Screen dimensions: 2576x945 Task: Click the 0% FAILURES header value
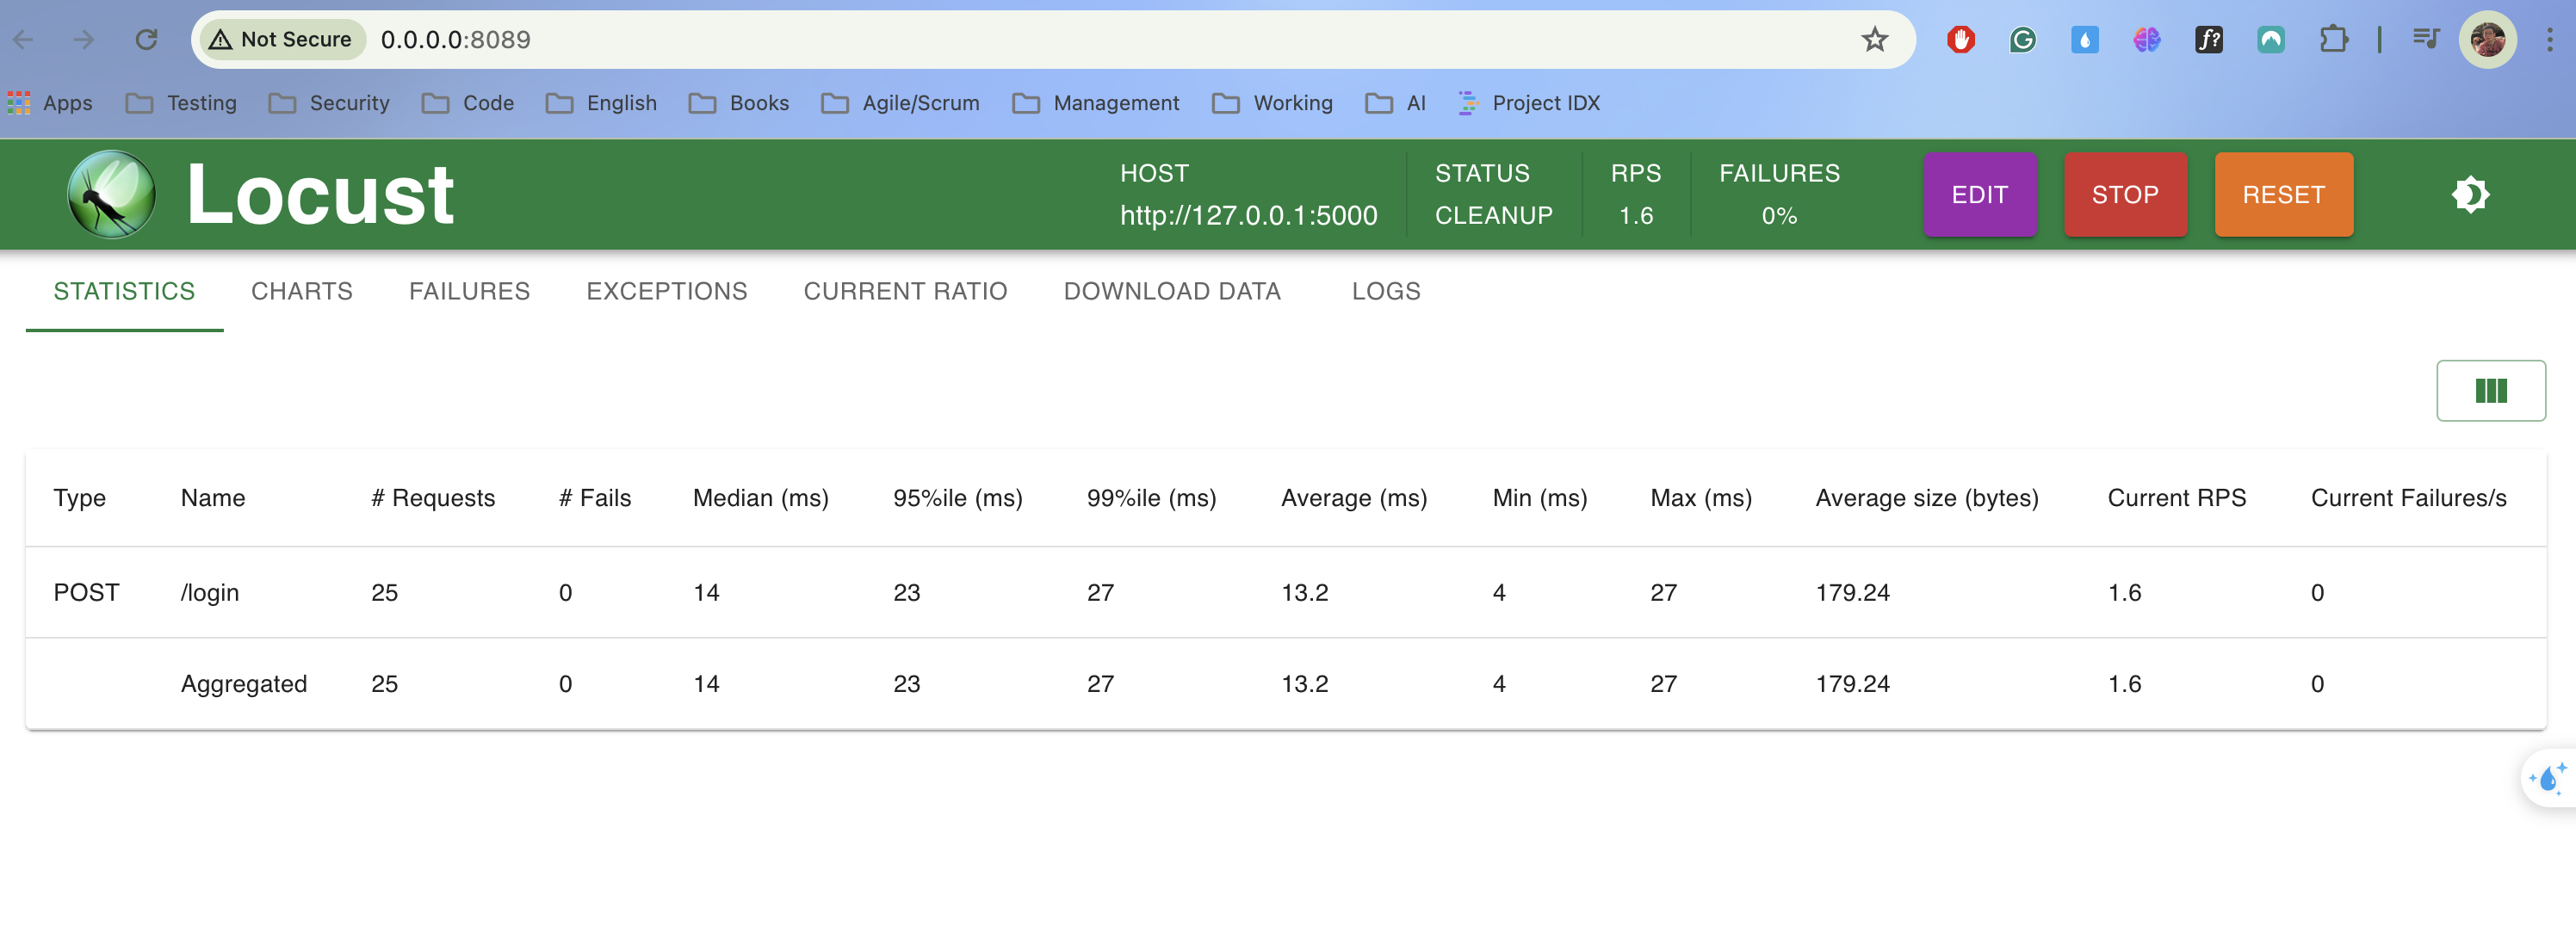1778,215
